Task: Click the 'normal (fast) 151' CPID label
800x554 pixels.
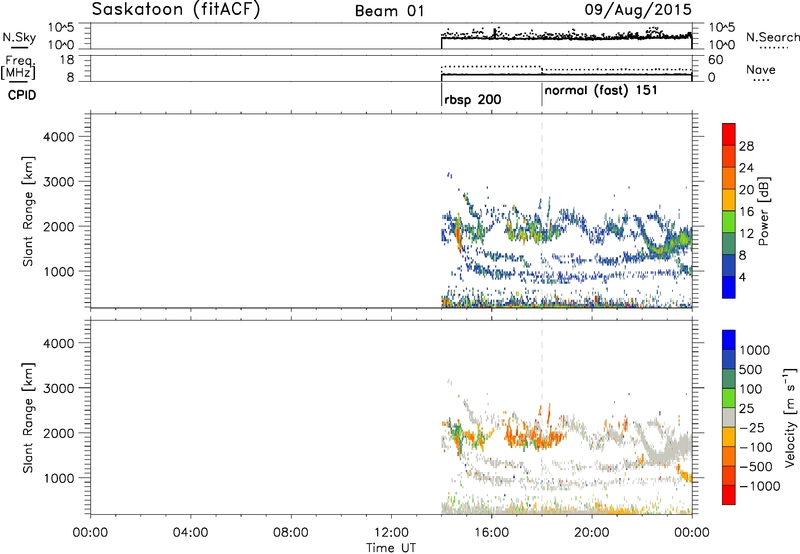Action: click(601, 91)
